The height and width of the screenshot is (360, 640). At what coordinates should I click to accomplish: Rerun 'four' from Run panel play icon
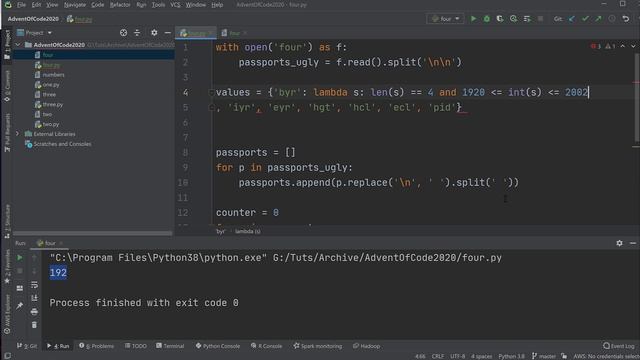coord(20,258)
